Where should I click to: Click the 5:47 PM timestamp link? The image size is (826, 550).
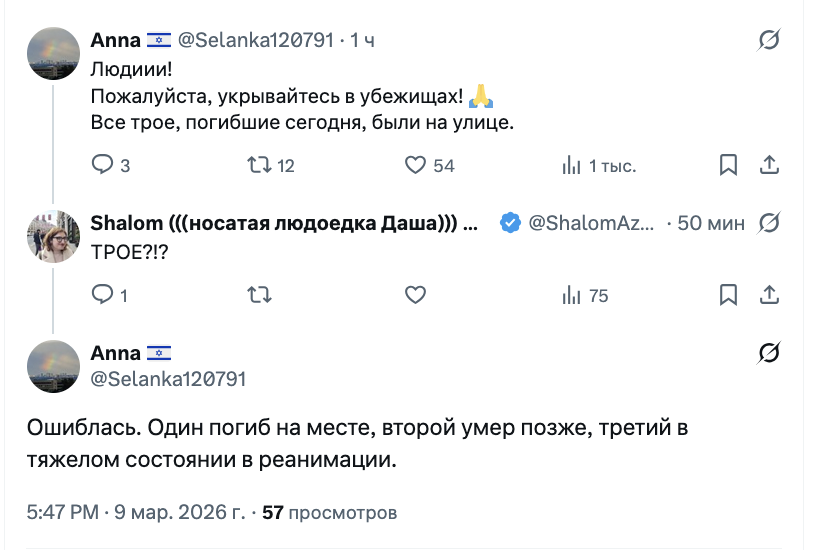pos(62,513)
